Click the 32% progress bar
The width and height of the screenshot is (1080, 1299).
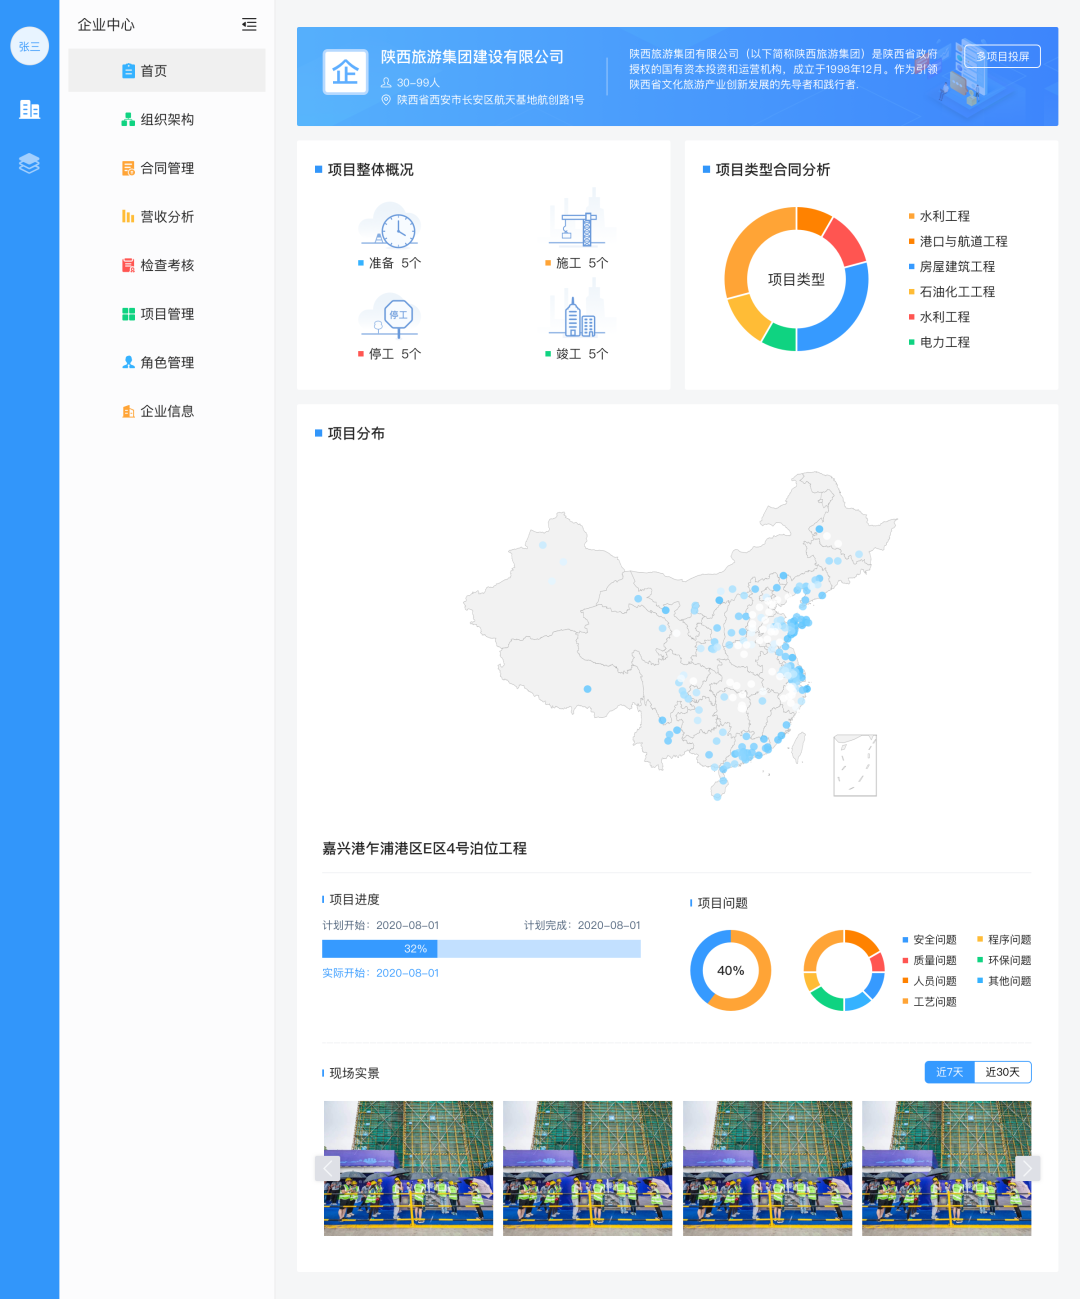pyautogui.click(x=481, y=949)
